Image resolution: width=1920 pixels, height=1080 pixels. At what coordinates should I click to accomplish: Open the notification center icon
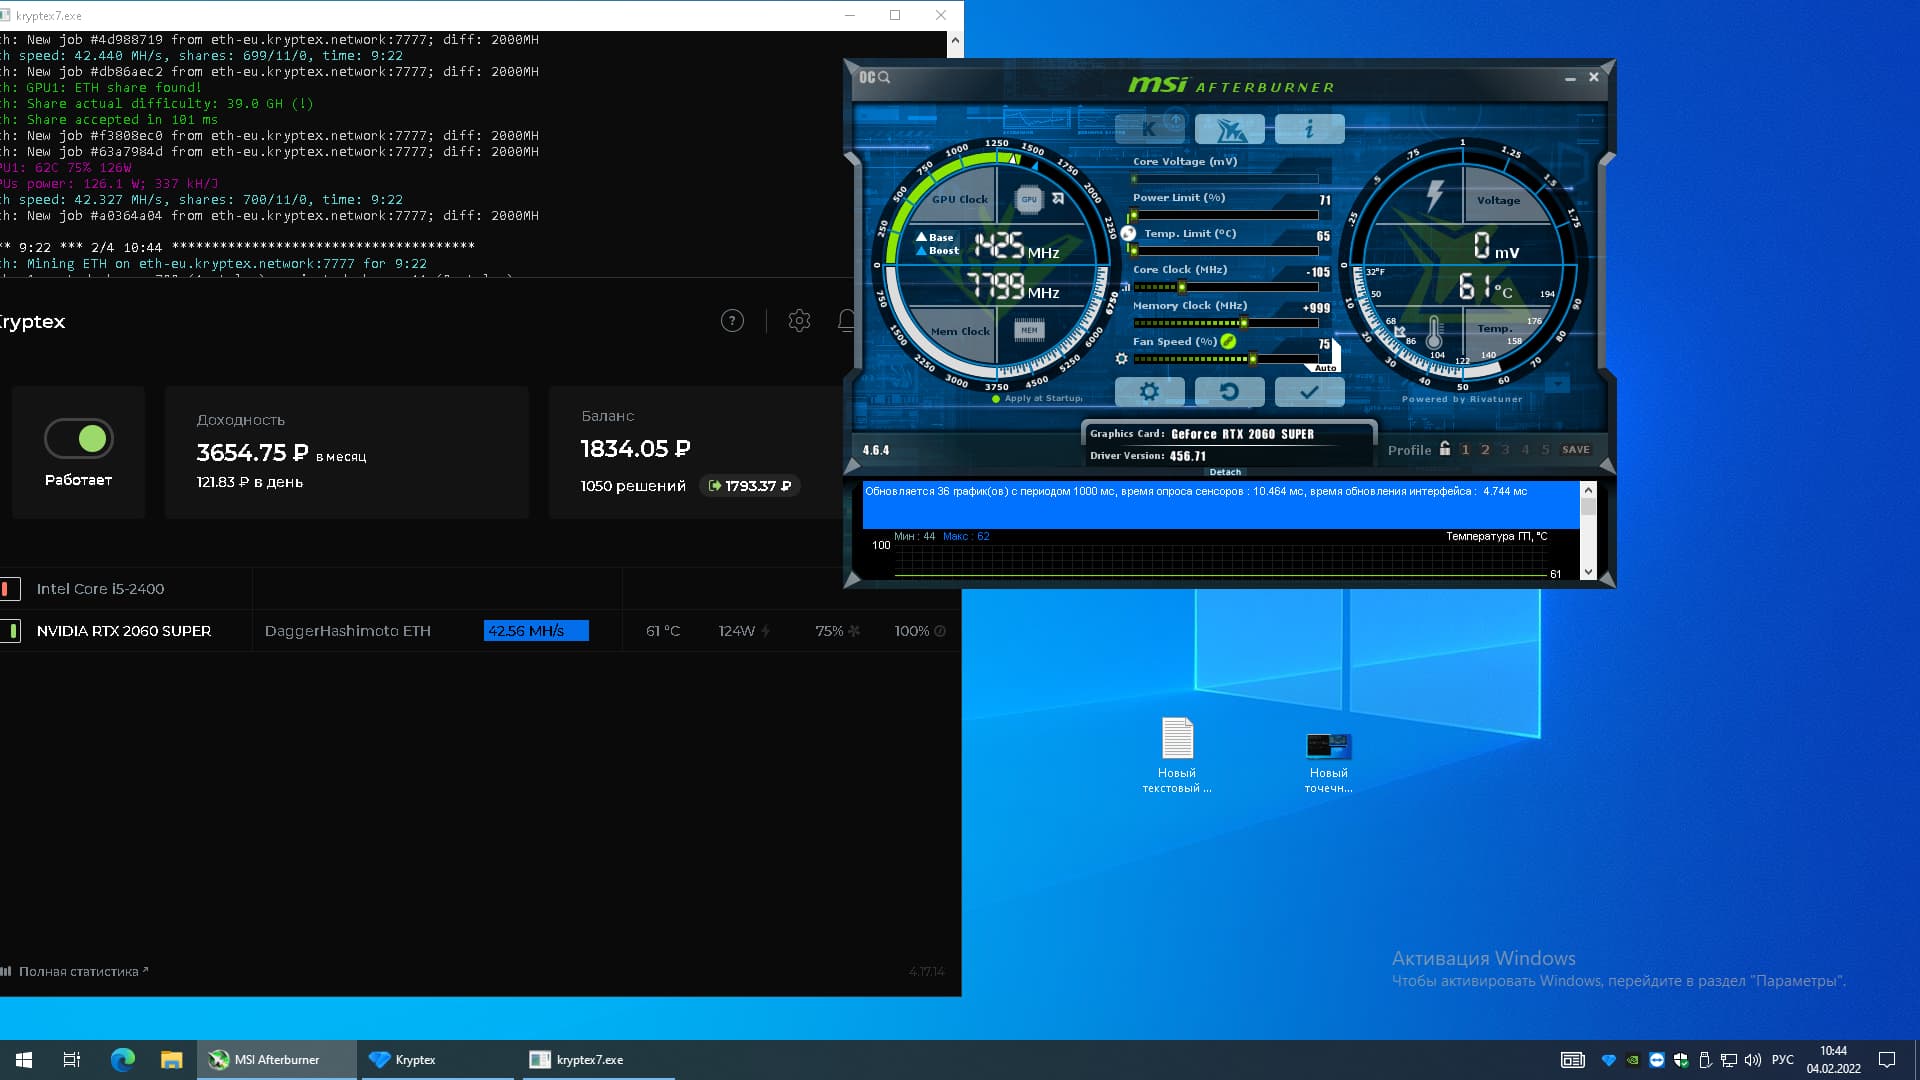[1887, 1060]
